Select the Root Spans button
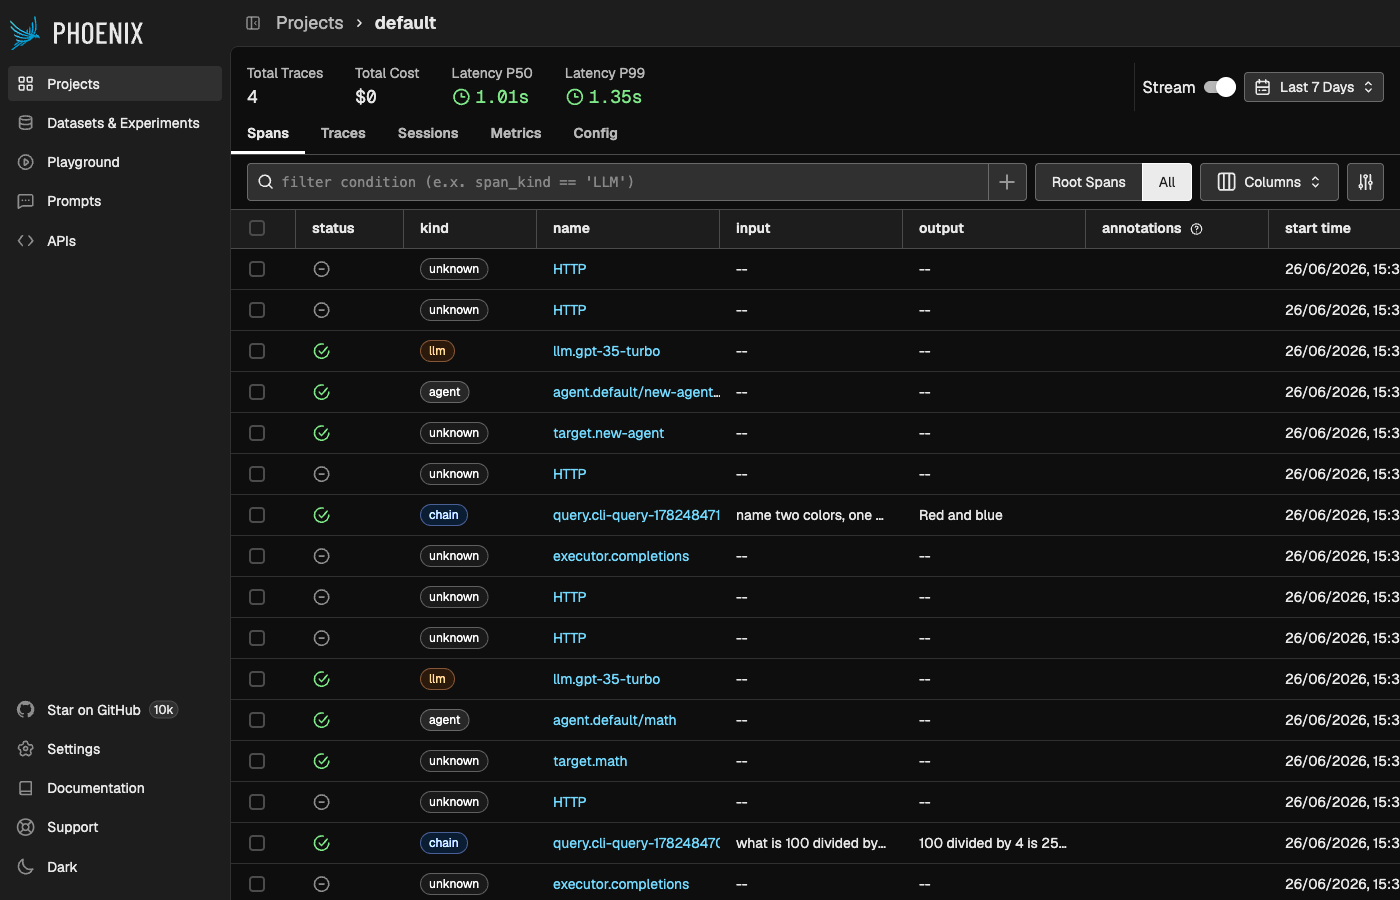Screen dimensions: 1400x900 click(x=1089, y=182)
